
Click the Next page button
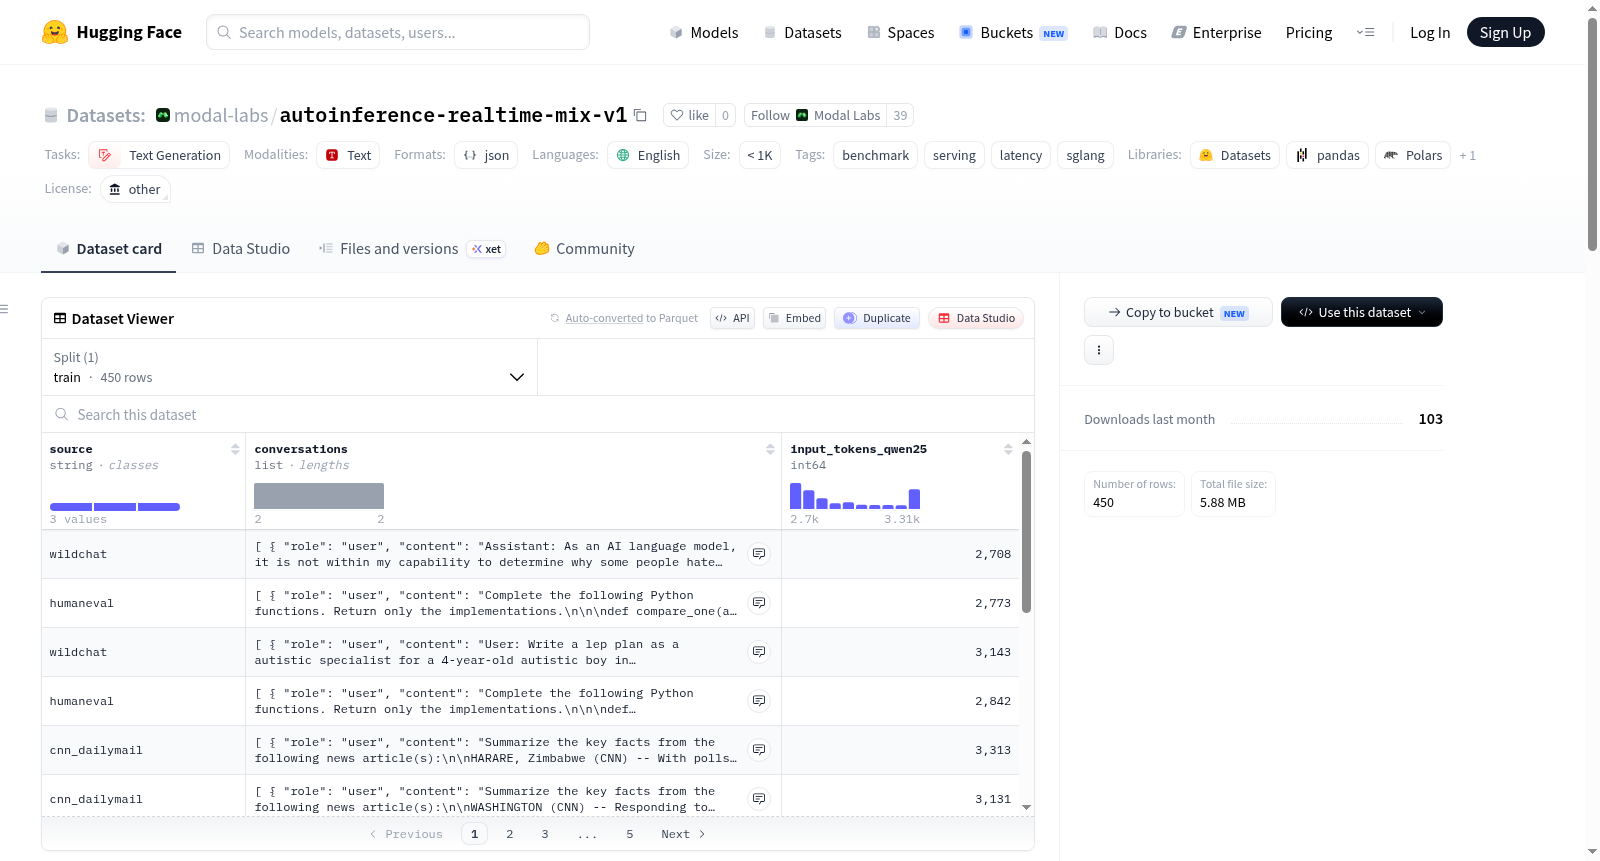pos(683,834)
